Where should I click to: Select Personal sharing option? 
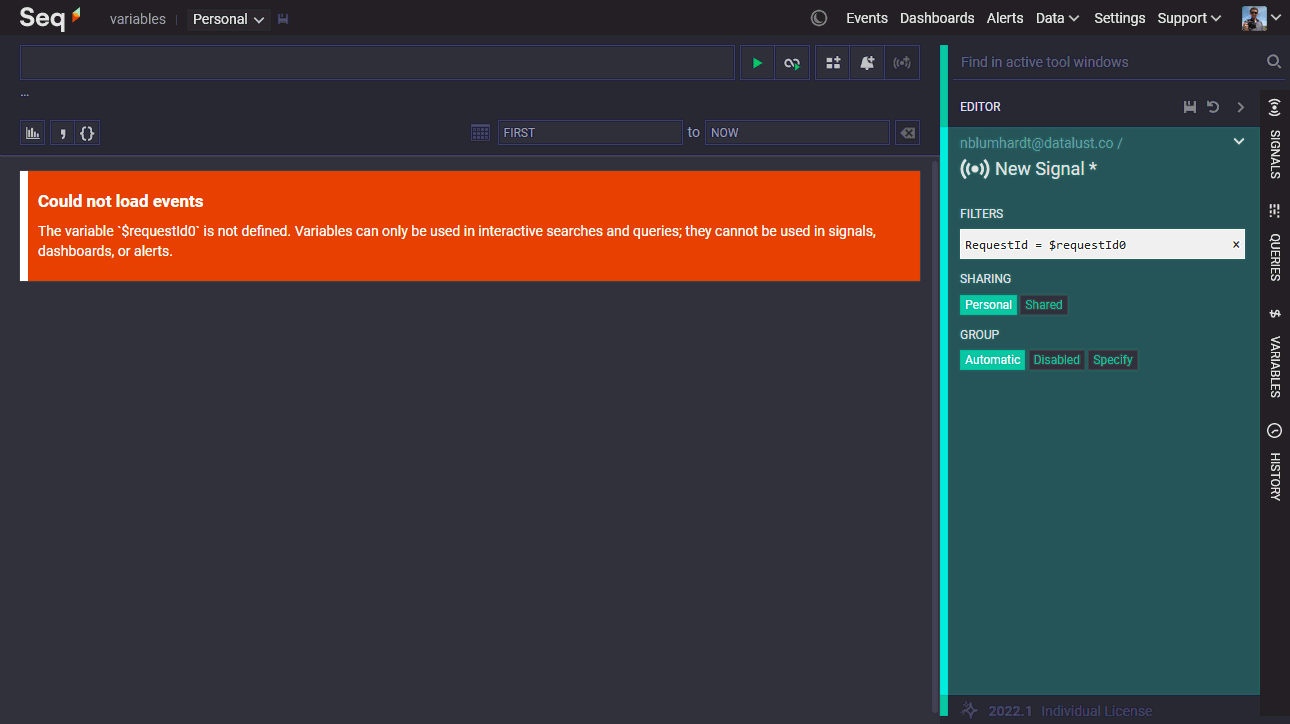[x=988, y=305]
